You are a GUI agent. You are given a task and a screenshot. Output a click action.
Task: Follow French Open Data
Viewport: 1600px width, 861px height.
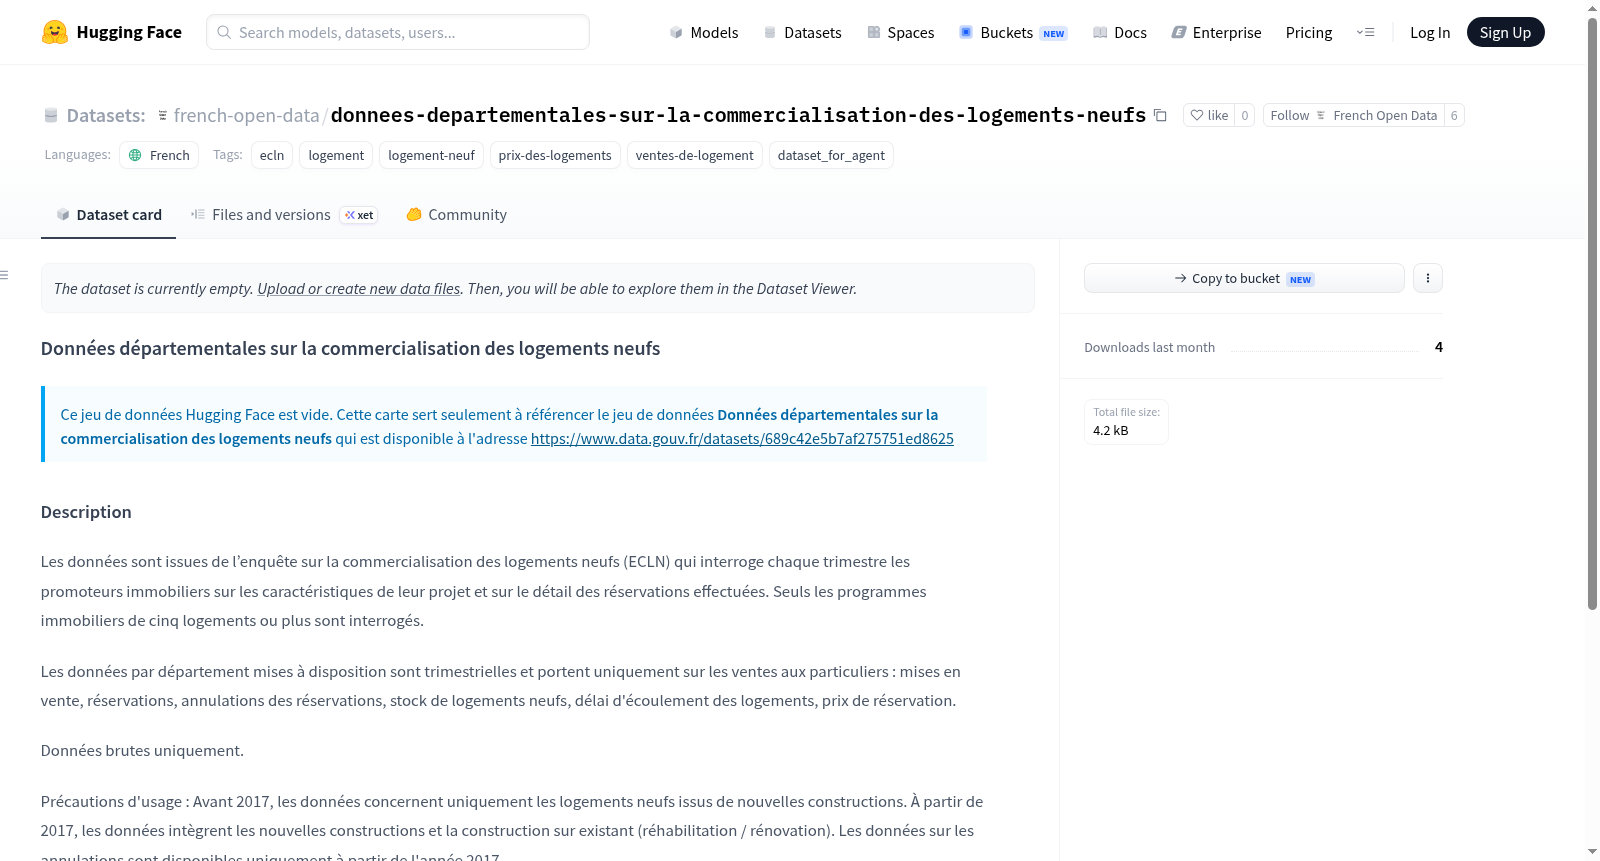(1354, 115)
